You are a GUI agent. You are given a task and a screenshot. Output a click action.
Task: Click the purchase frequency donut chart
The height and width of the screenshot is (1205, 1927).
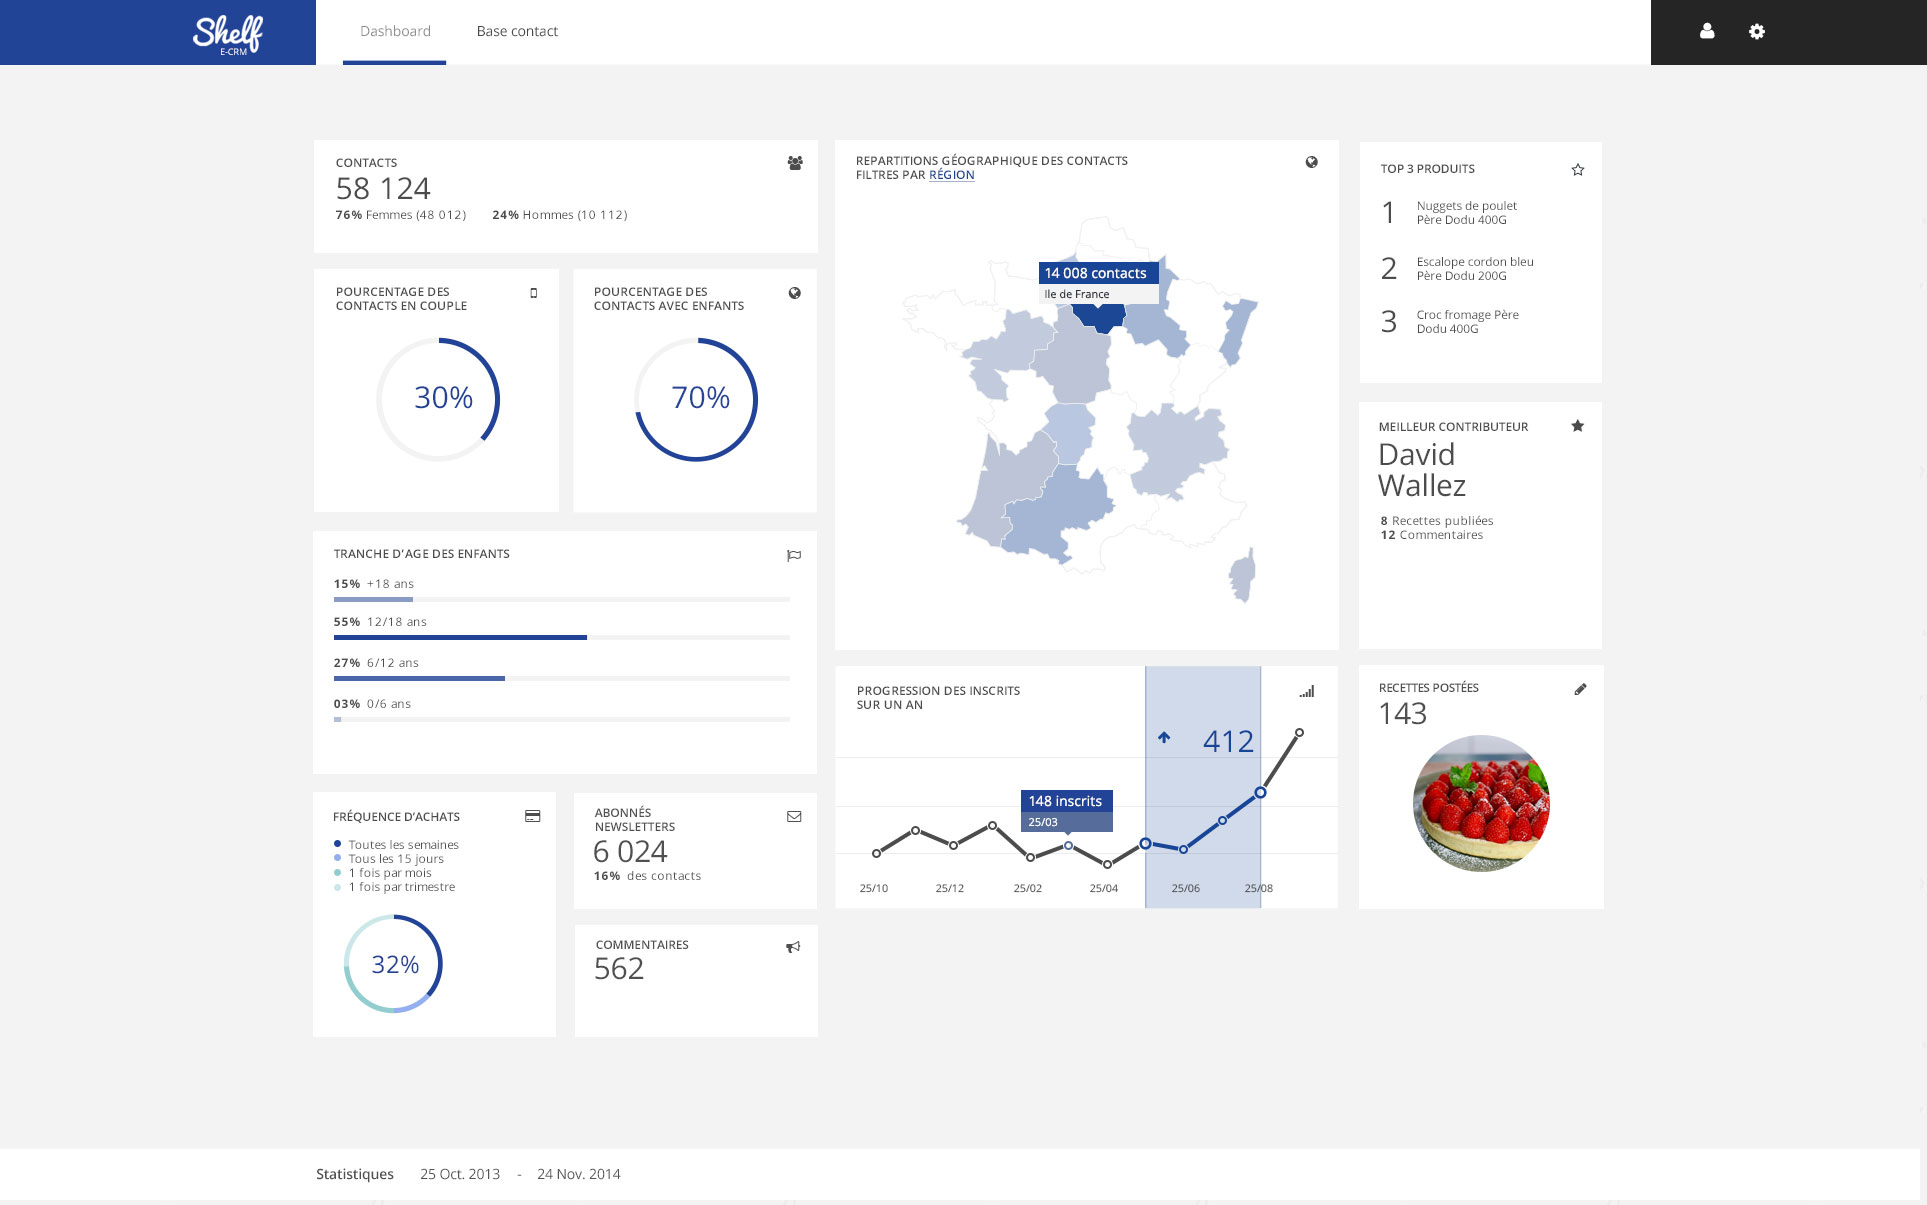(x=394, y=963)
